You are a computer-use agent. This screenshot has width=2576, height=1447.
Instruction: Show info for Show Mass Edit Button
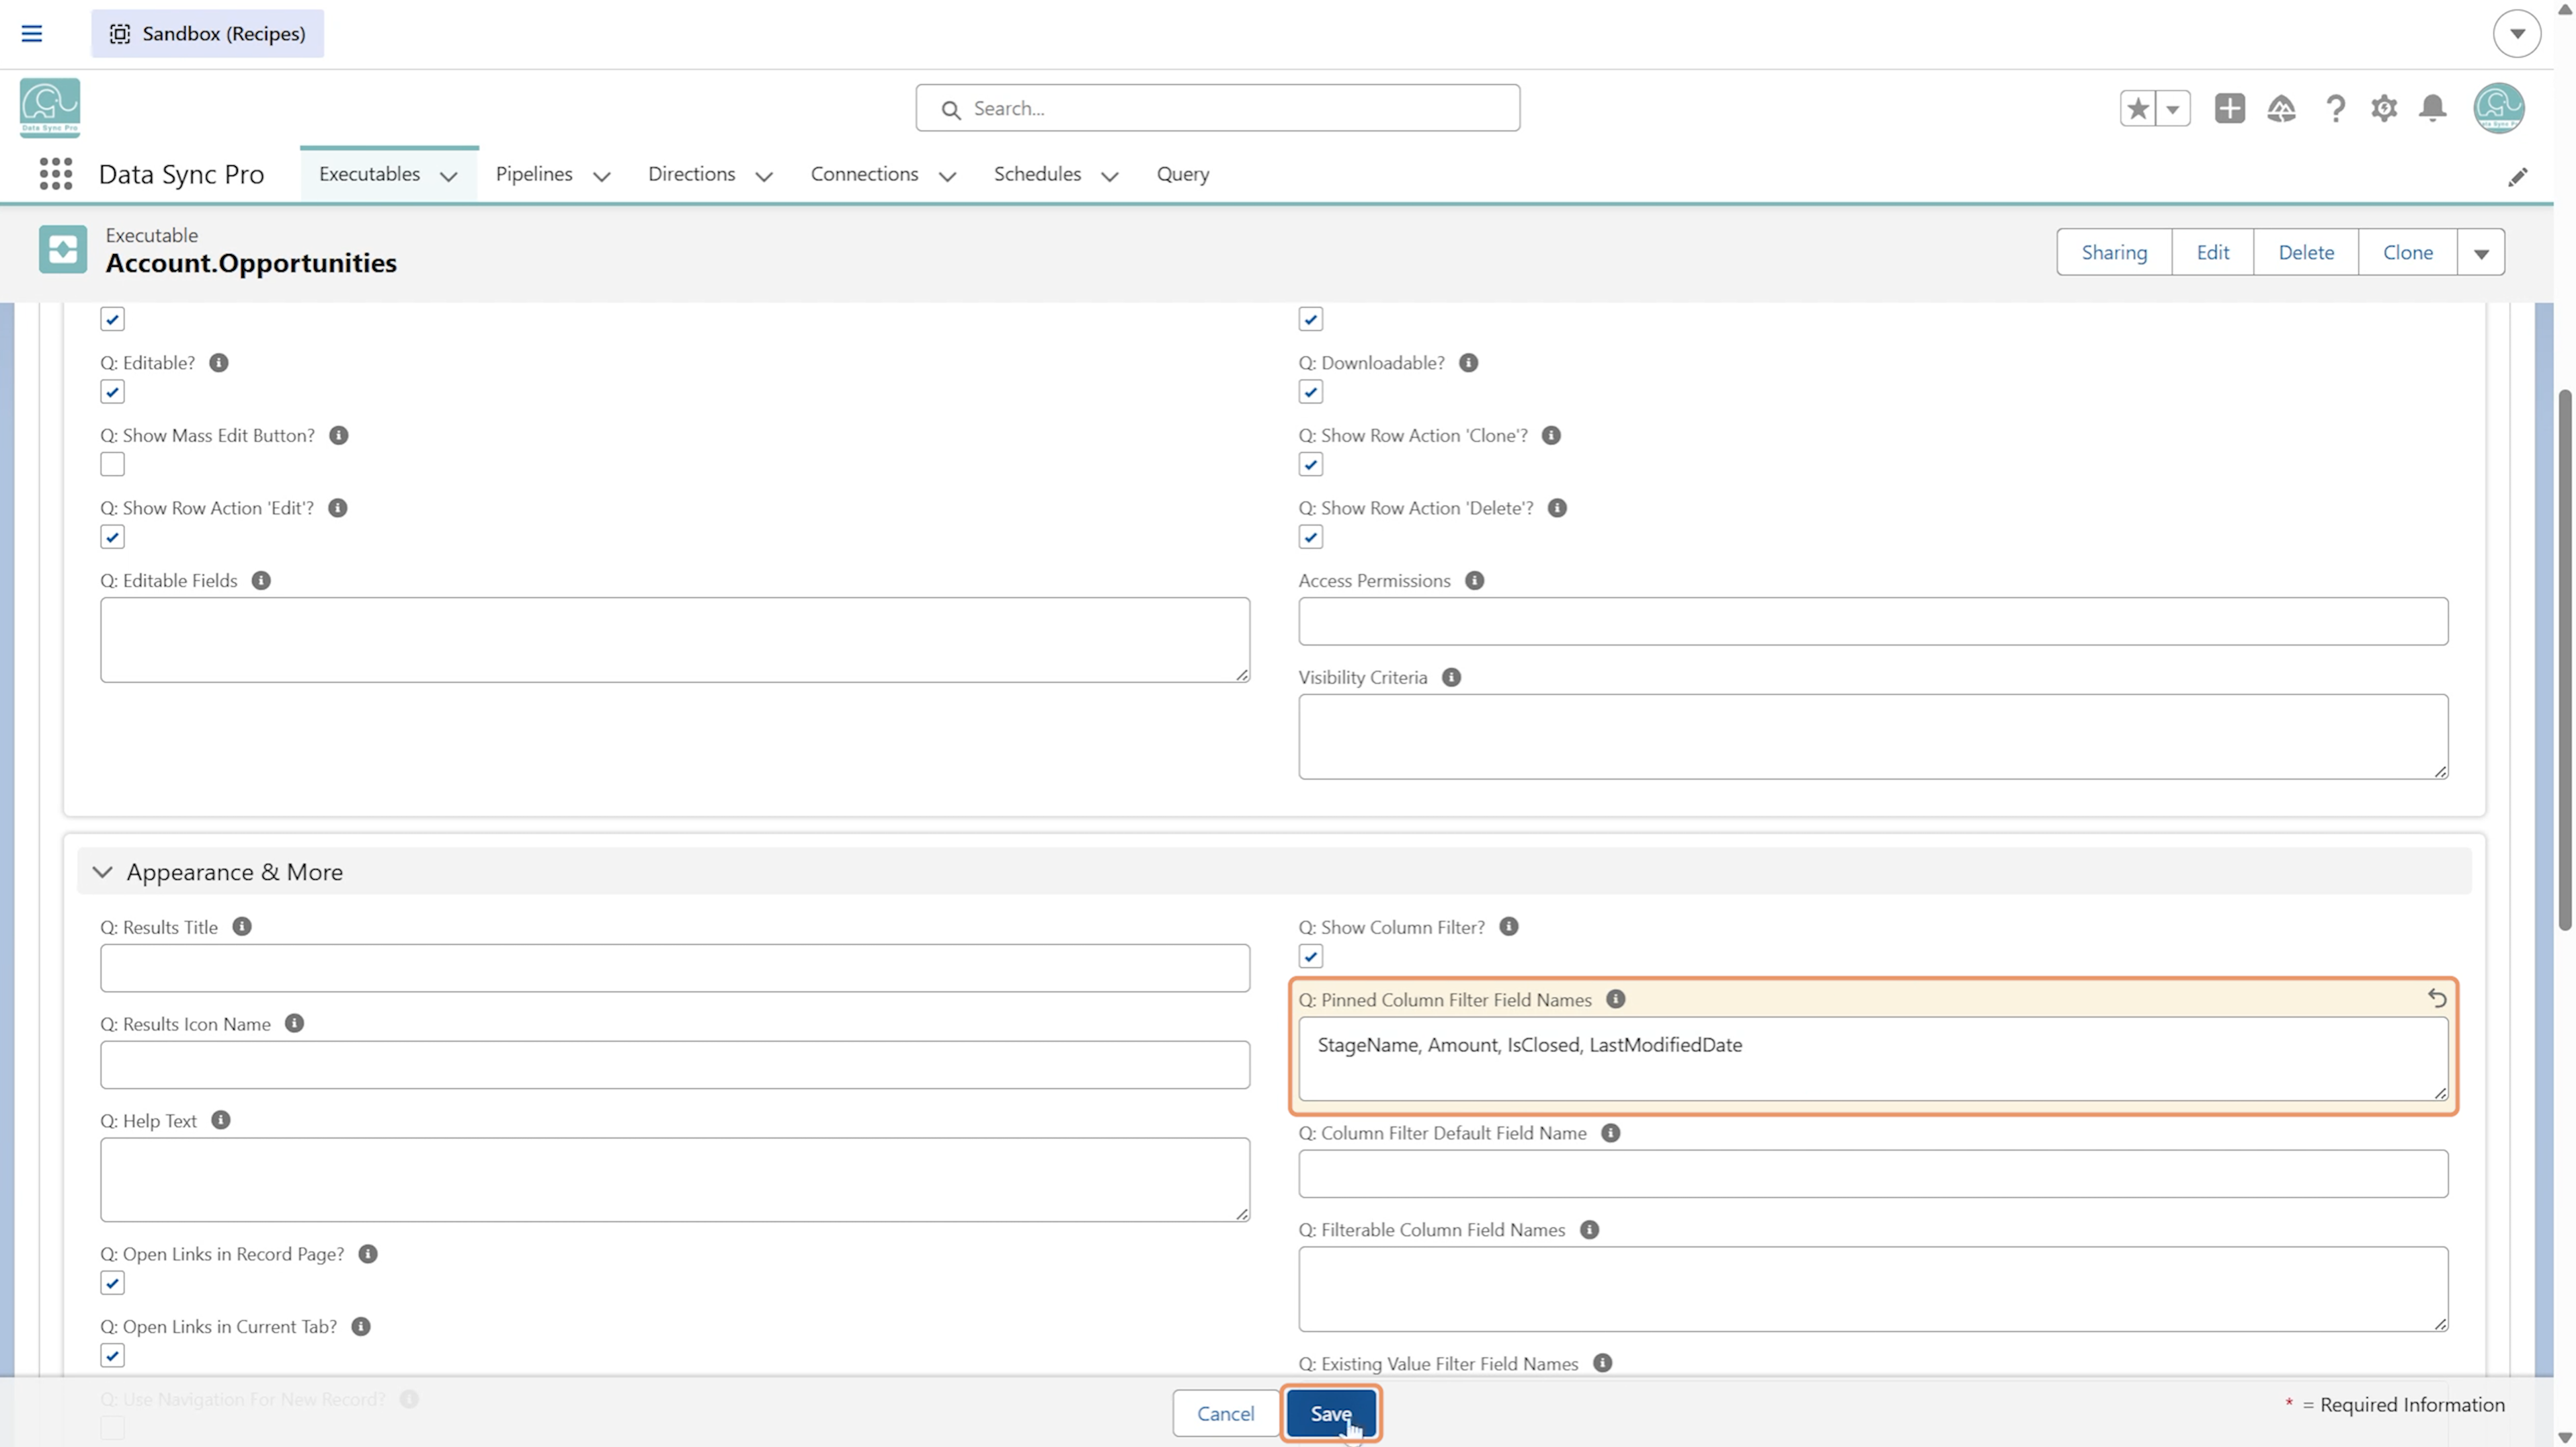click(339, 435)
